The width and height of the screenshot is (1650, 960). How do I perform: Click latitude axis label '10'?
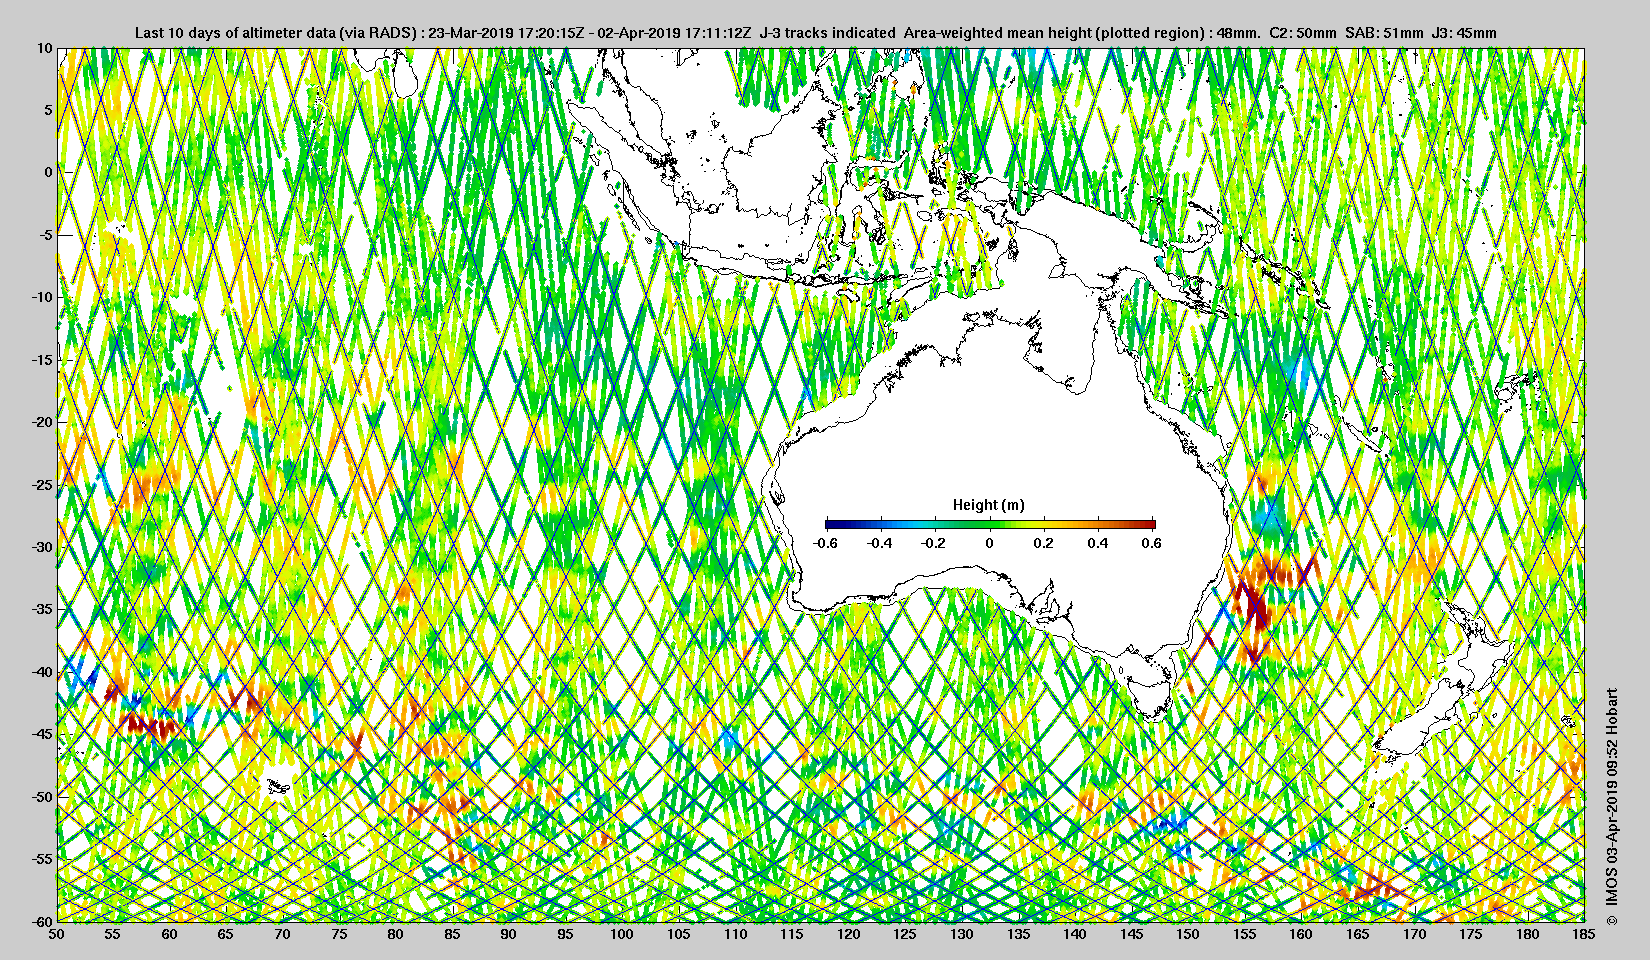44,48
